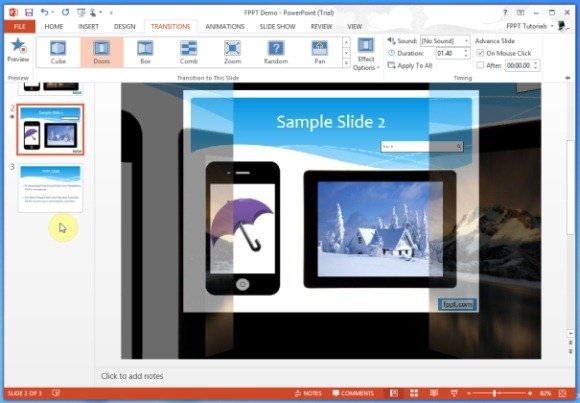Viewport: 580px width, 403px height.
Task: Expand the Effect Options menu
Action: 366,54
